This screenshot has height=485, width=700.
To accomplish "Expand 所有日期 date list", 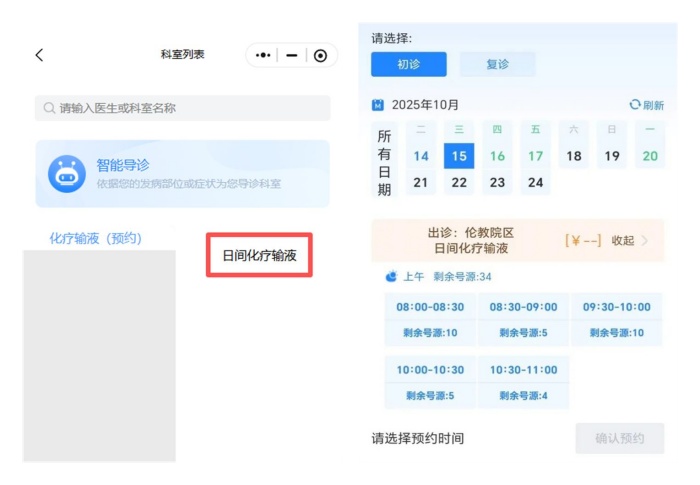I will click(385, 162).
